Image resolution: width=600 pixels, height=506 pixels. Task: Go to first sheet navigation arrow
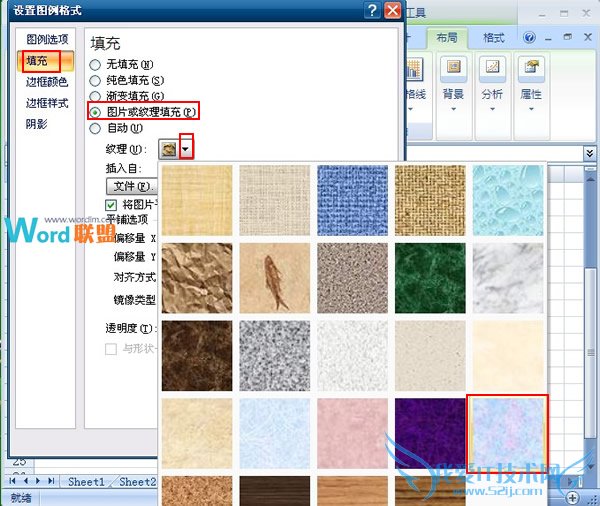pos(12,481)
